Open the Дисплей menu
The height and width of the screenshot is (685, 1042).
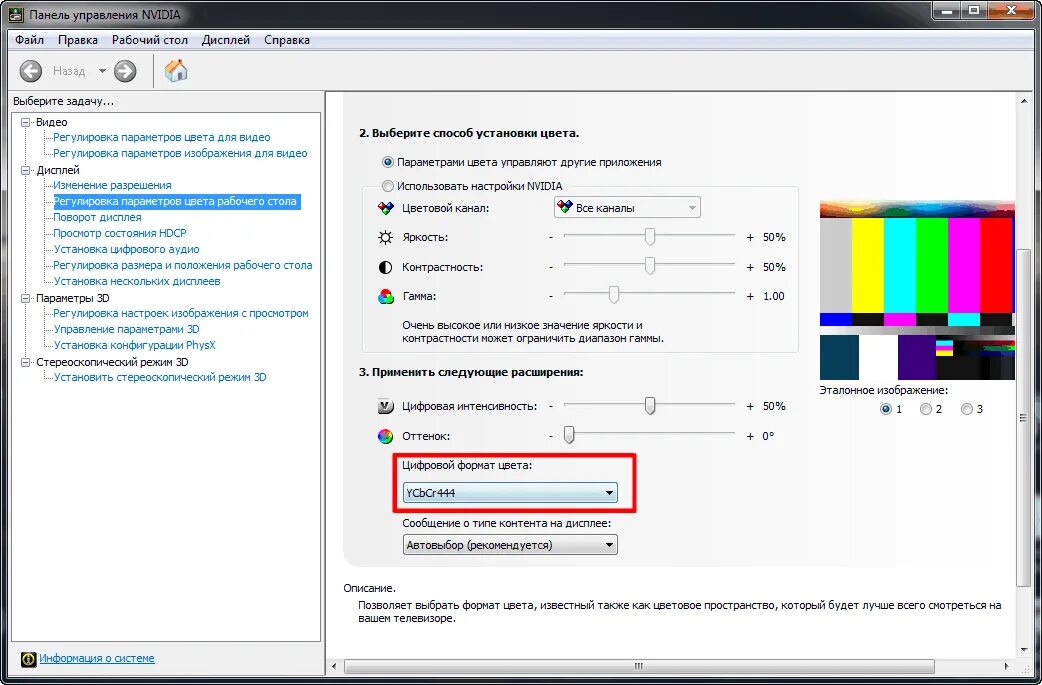point(226,40)
